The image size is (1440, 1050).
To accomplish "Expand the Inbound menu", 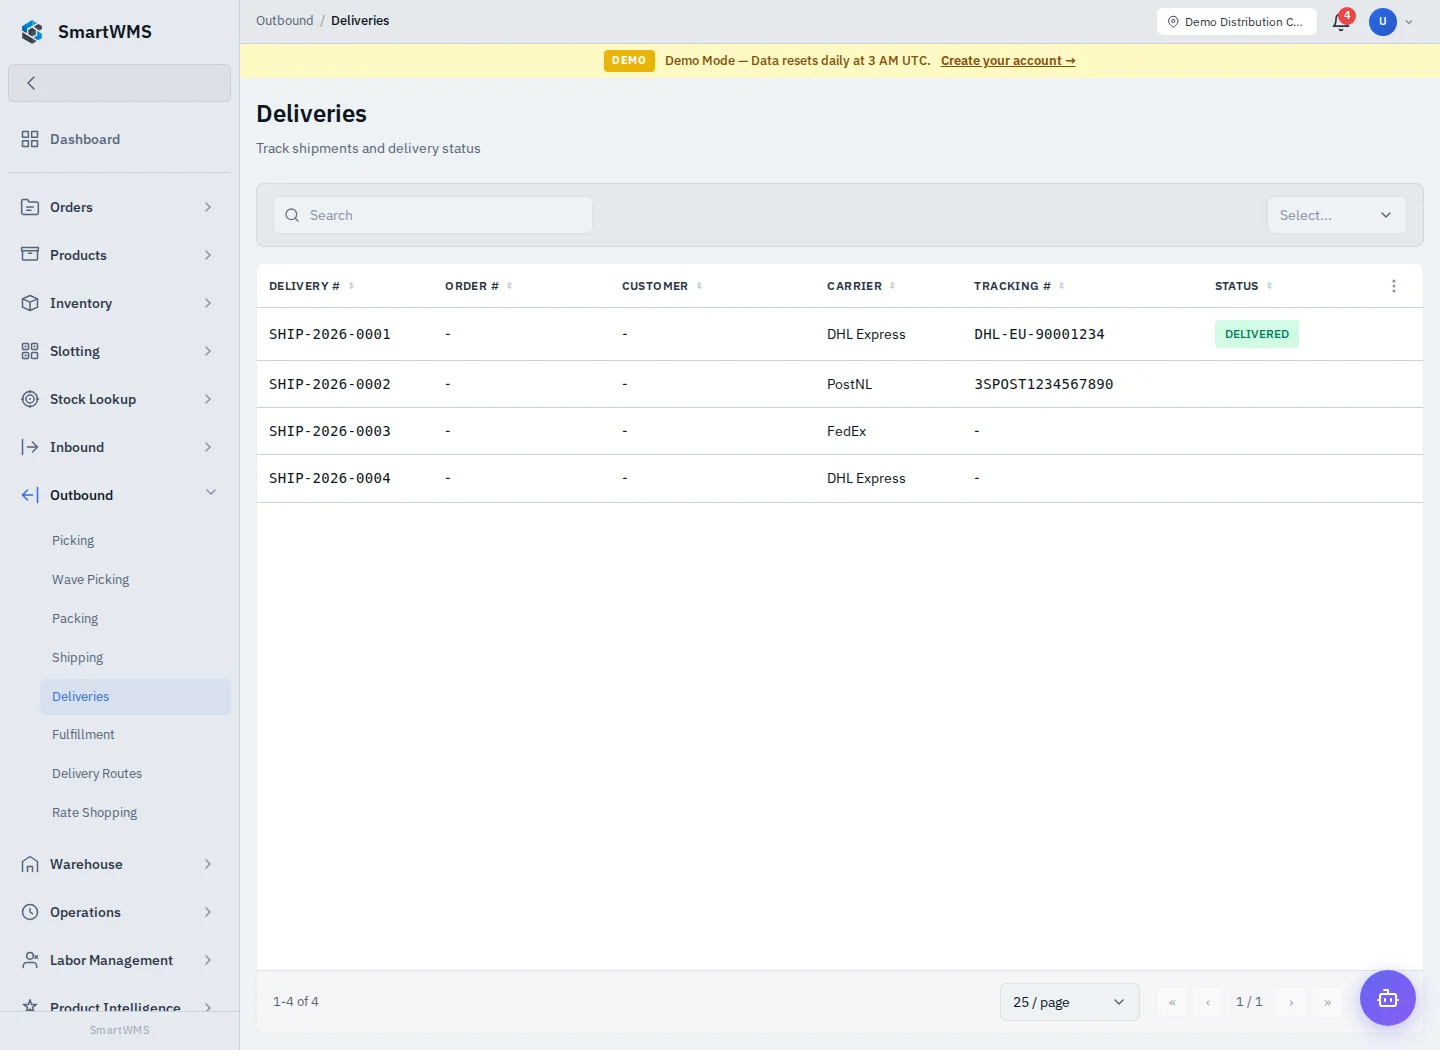I will click(119, 447).
